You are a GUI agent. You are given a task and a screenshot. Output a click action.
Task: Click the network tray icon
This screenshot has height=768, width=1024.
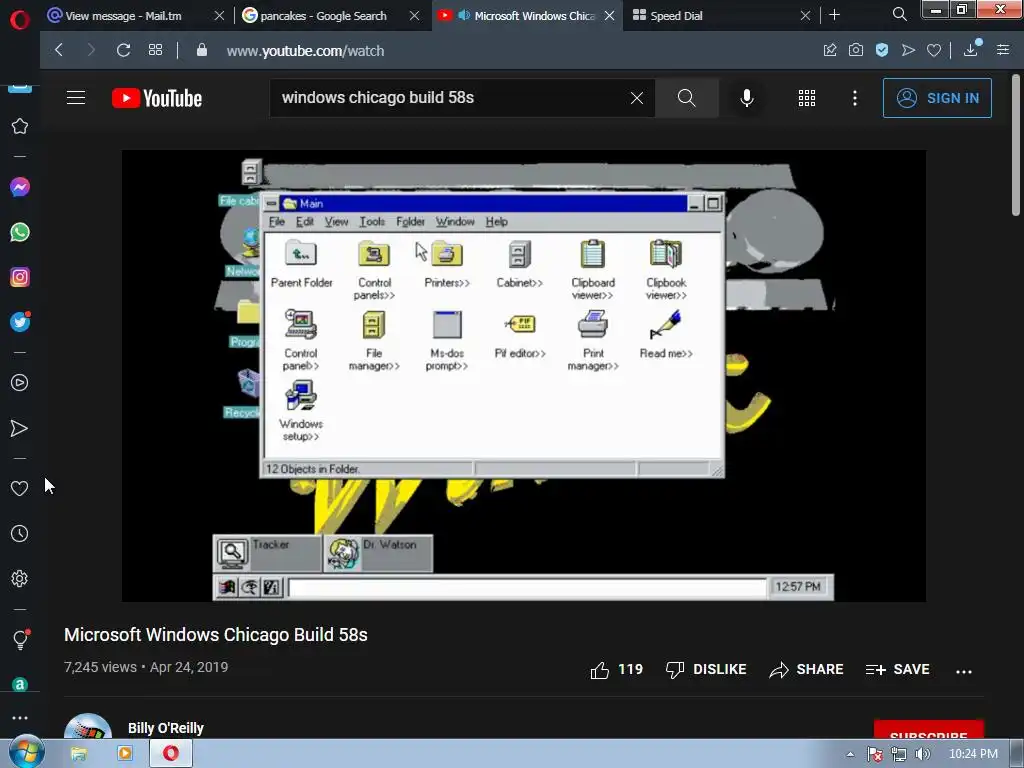point(899,755)
